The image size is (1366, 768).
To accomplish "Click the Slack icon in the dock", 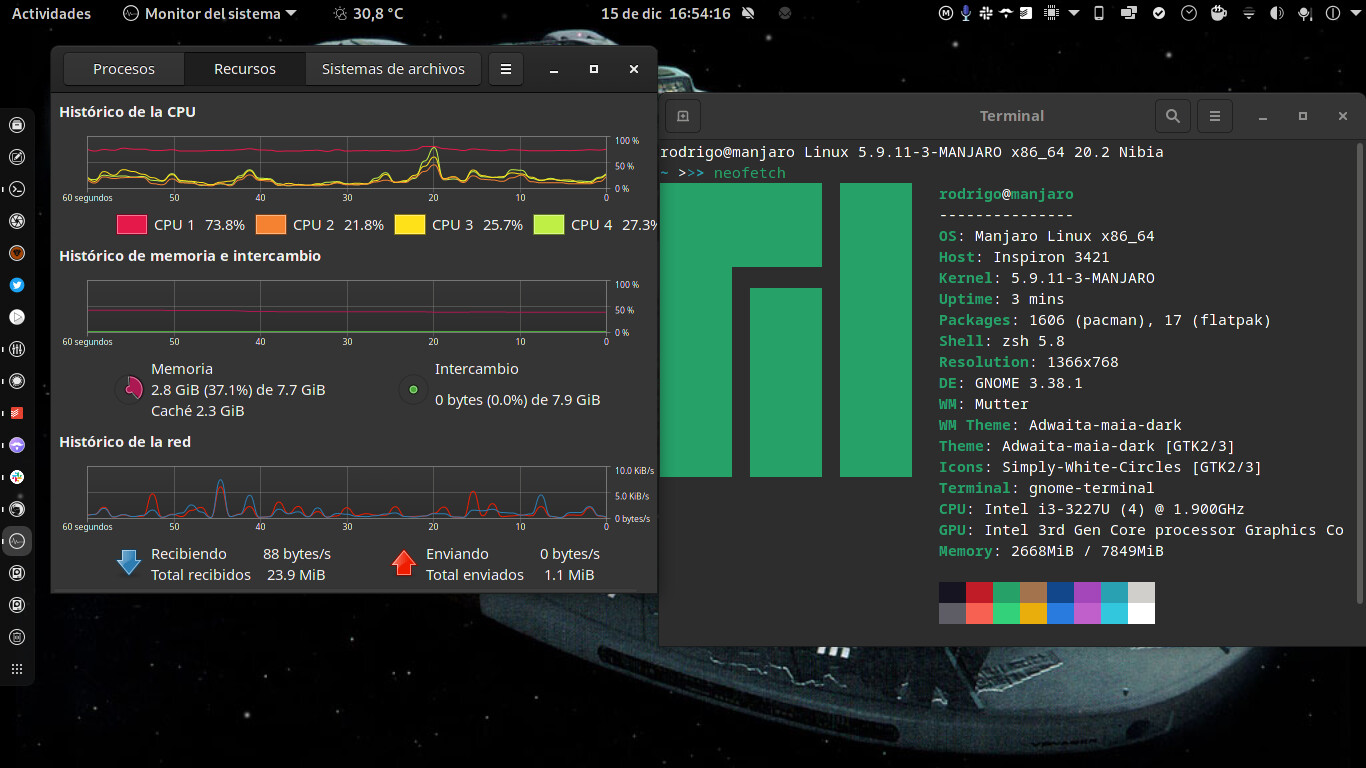I will coord(17,477).
